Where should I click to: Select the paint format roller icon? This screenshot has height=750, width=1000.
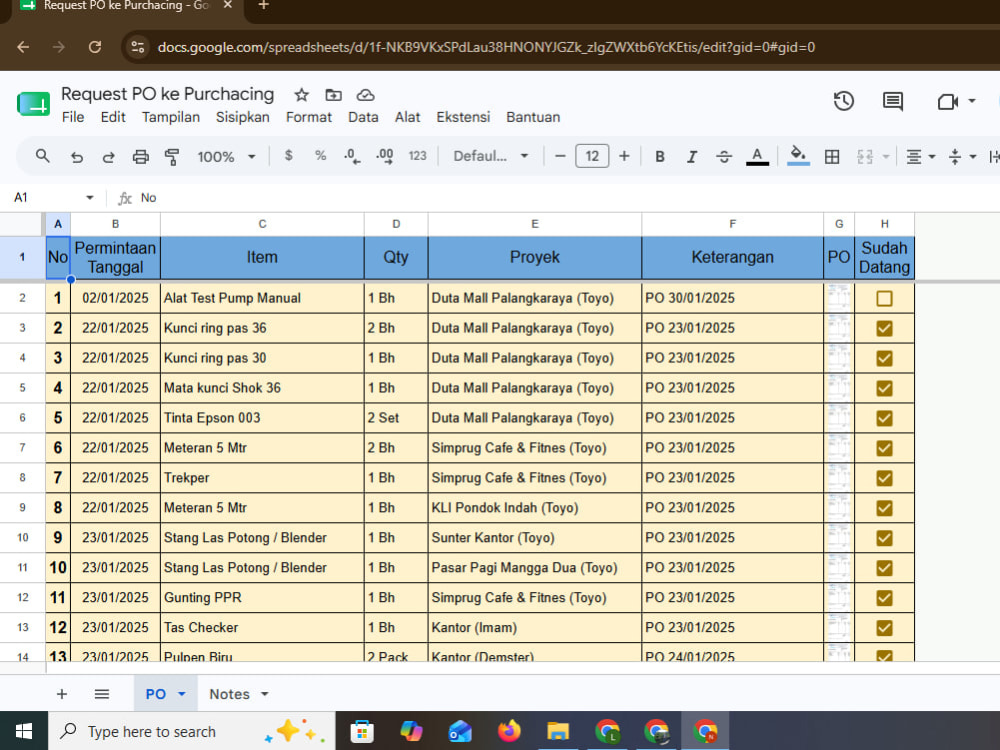[172, 157]
